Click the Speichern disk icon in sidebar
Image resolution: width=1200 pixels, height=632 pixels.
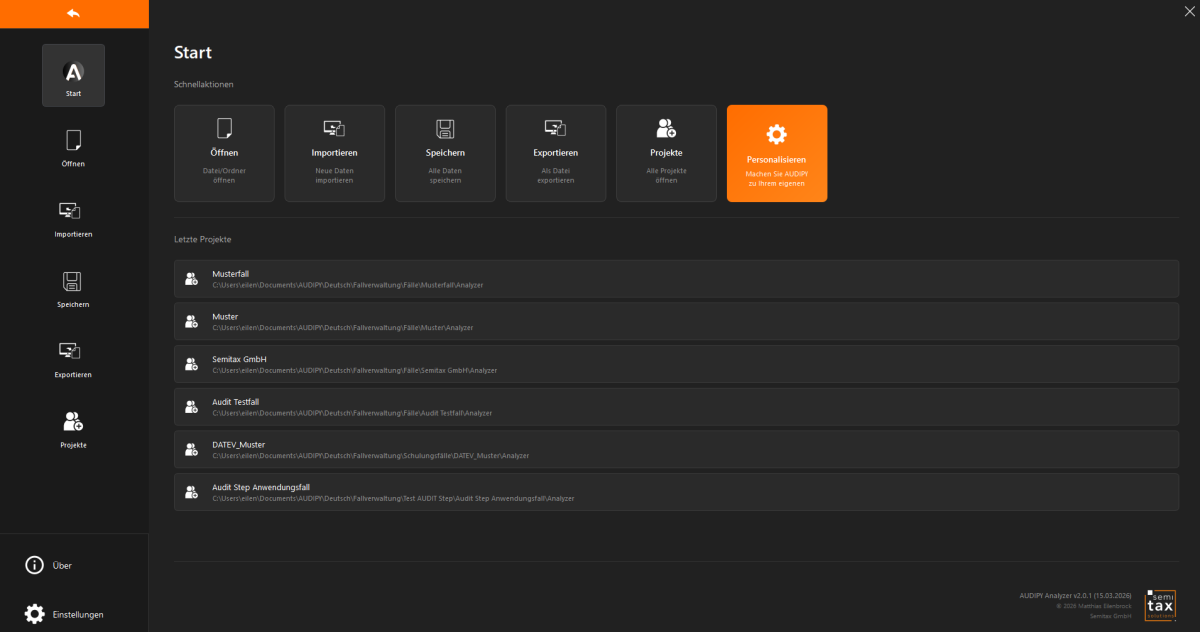(73, 286)
